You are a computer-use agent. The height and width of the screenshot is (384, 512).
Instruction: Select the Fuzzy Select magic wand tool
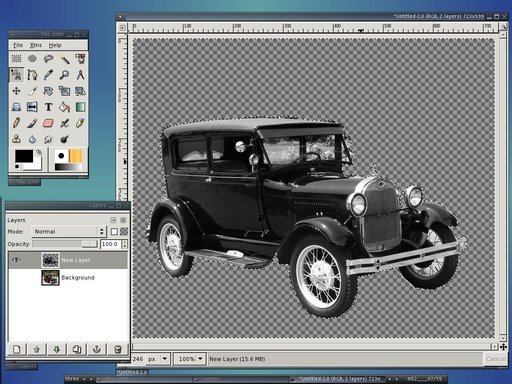click(64, 59)
